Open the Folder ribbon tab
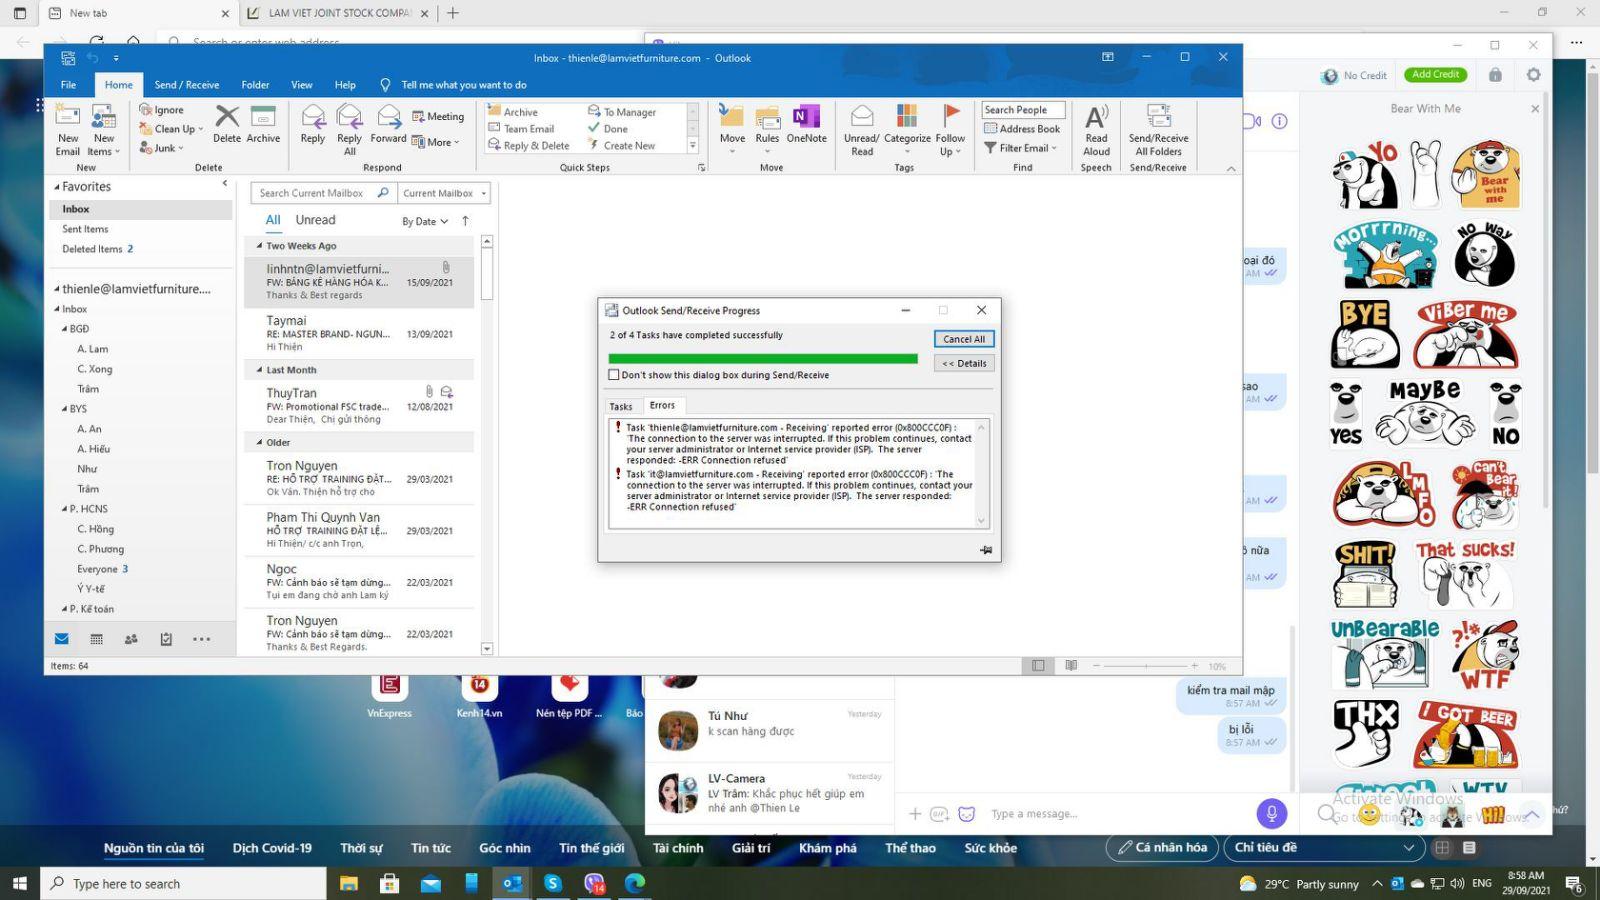Screen dimensions: 1600x900 pos(255,85)
